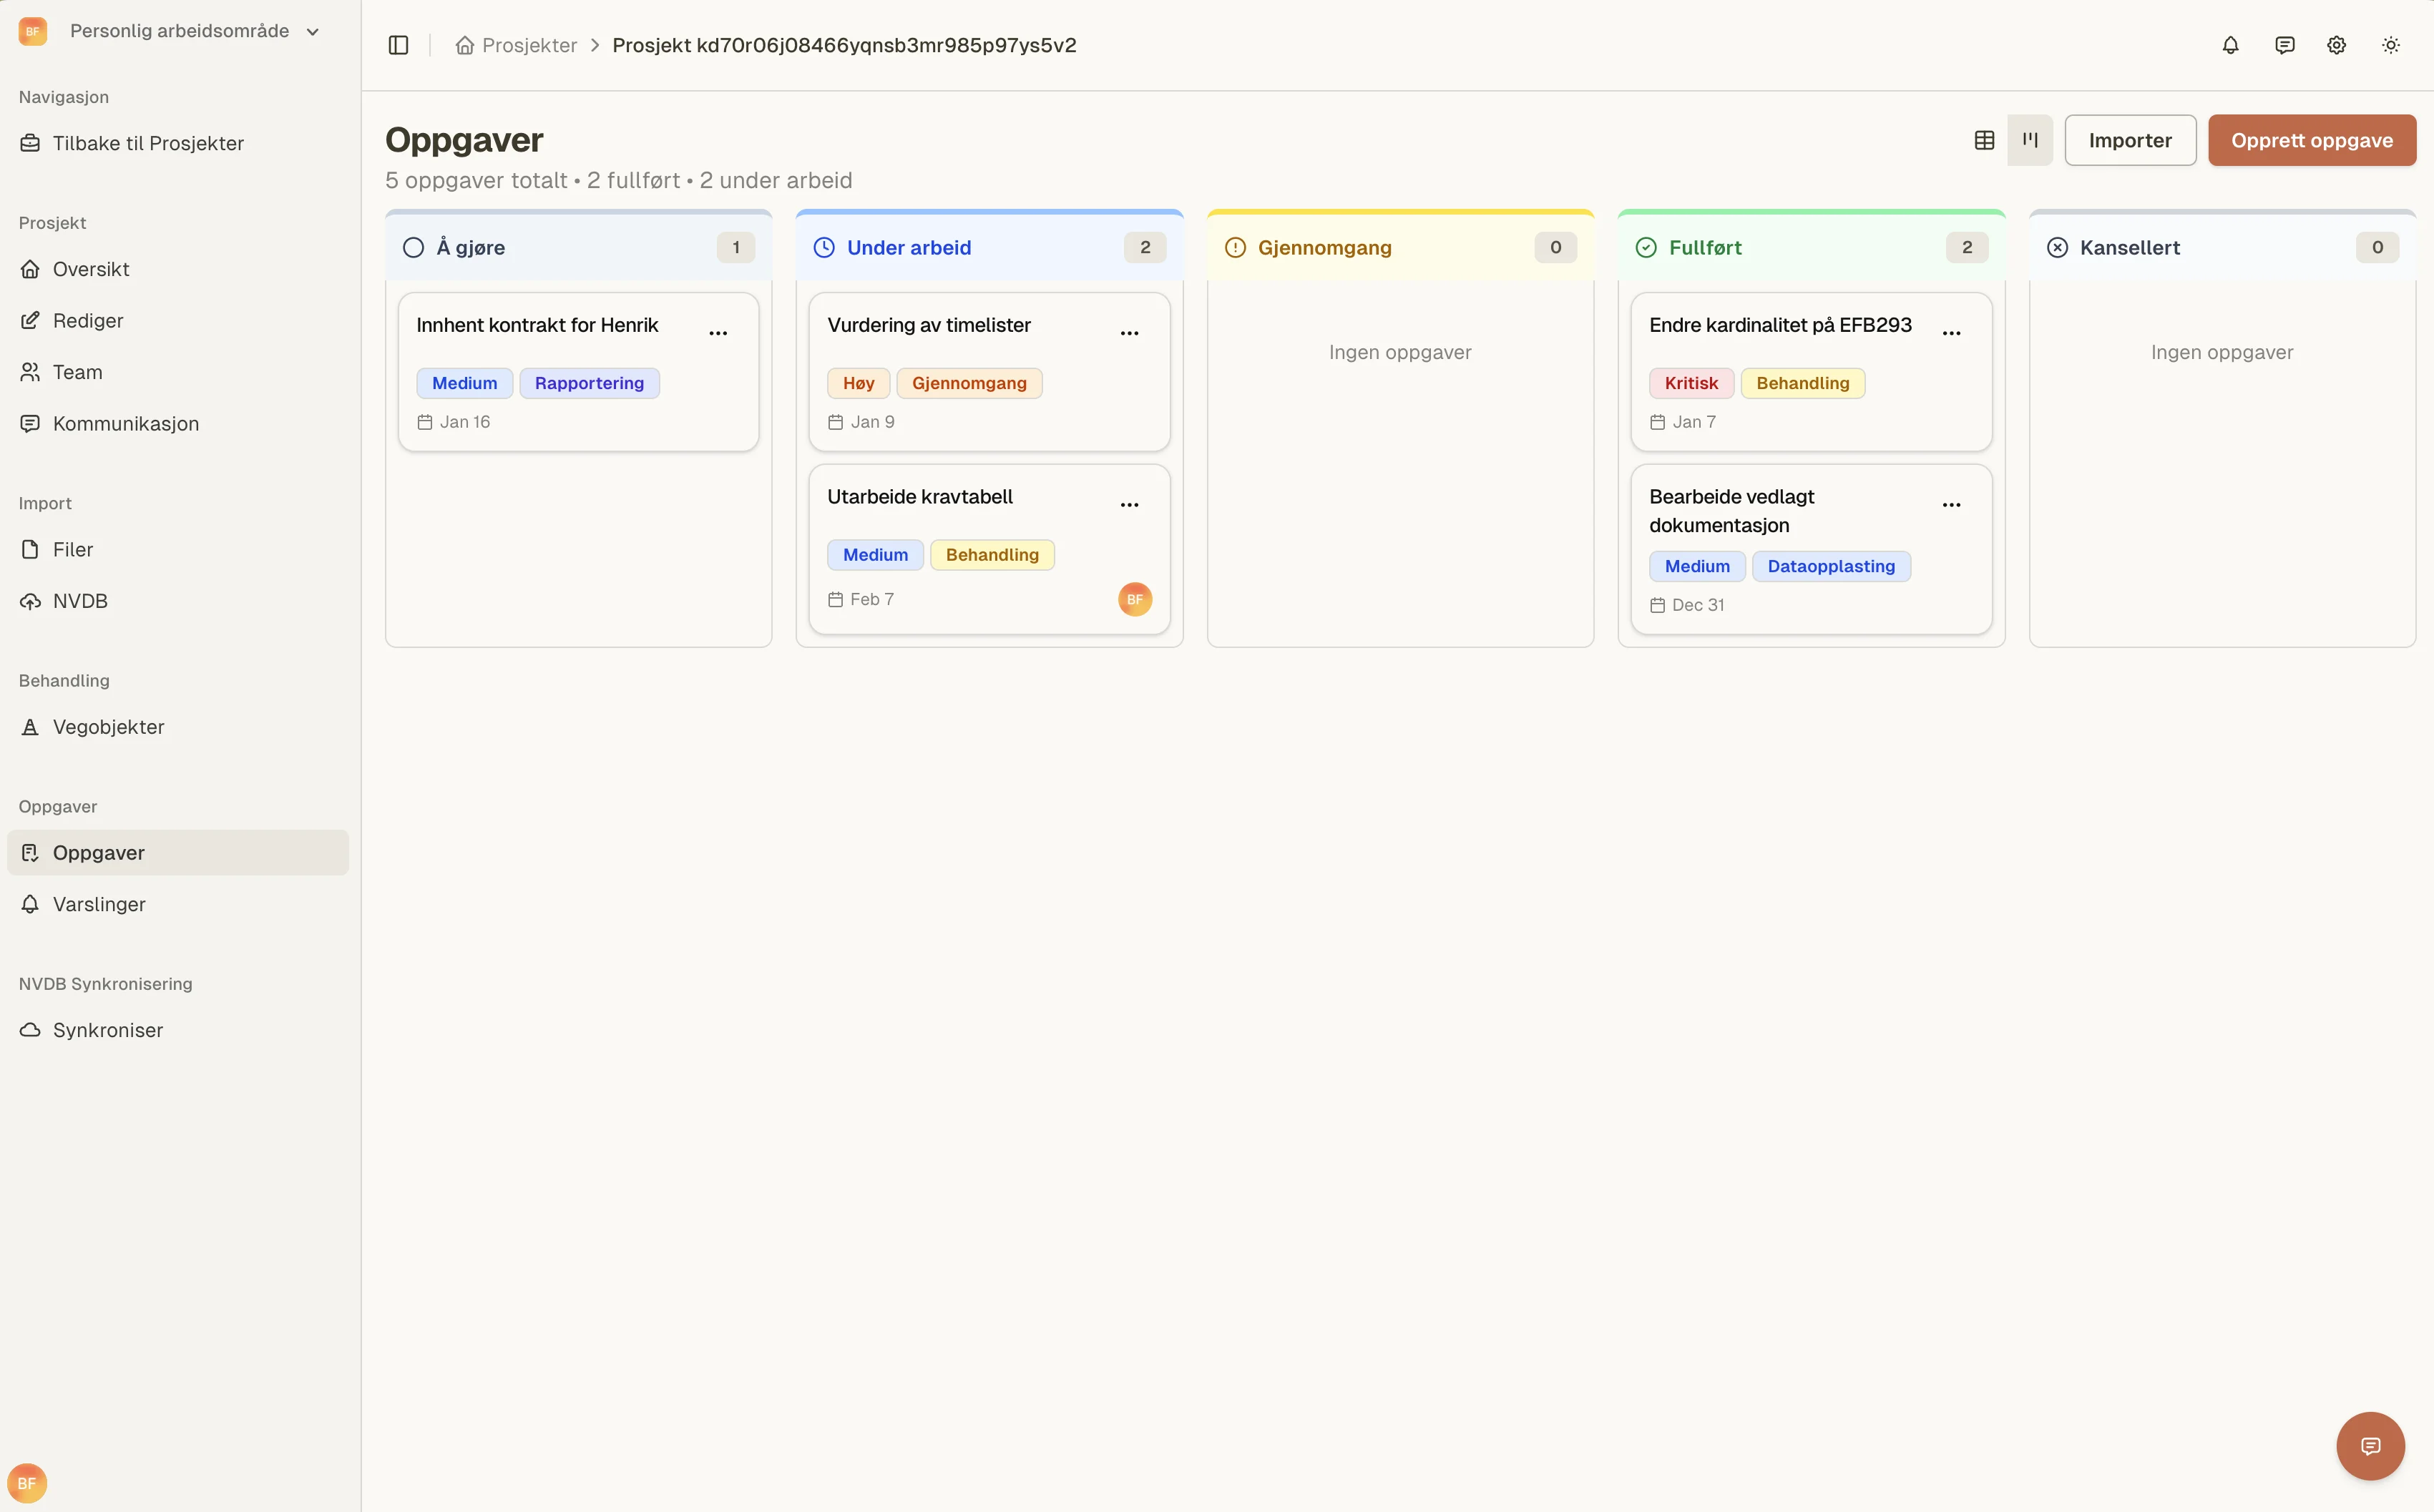The image size is (2434, 1512).
Task: Click the BF avatar on the Utarbeide kravtabell card
Action: click(1134, 599)
